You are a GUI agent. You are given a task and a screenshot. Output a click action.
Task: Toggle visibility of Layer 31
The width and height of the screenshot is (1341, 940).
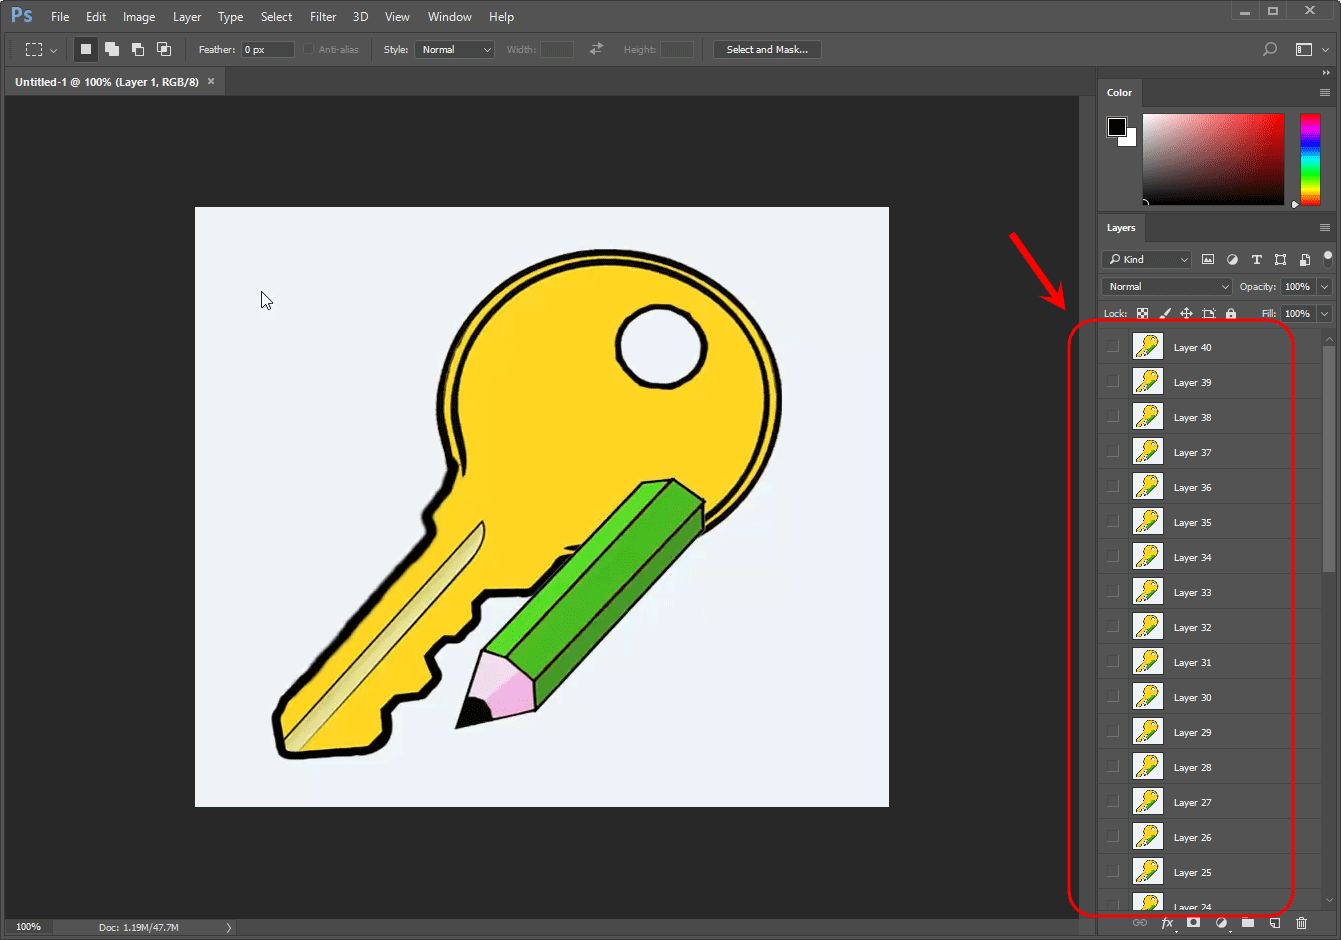click(x=1113, y=662)
